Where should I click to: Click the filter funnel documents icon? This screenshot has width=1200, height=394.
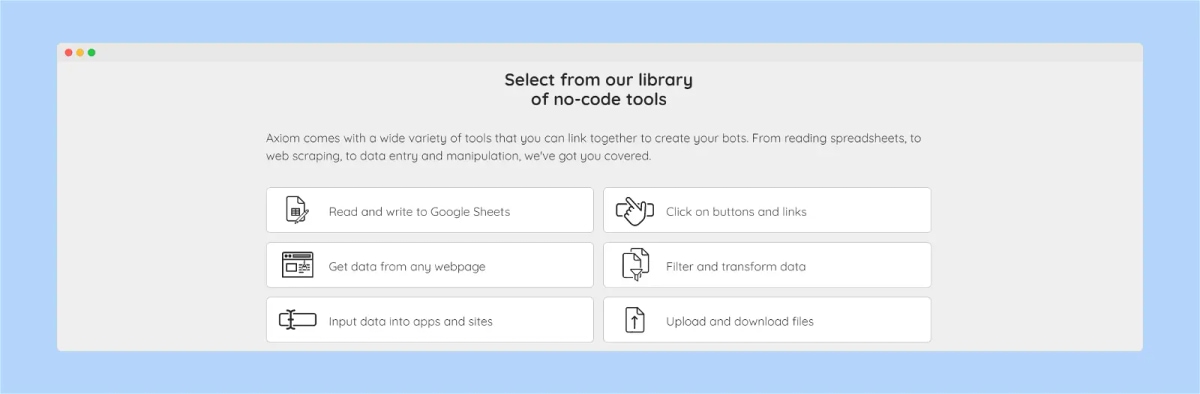[x=636, y=265]
